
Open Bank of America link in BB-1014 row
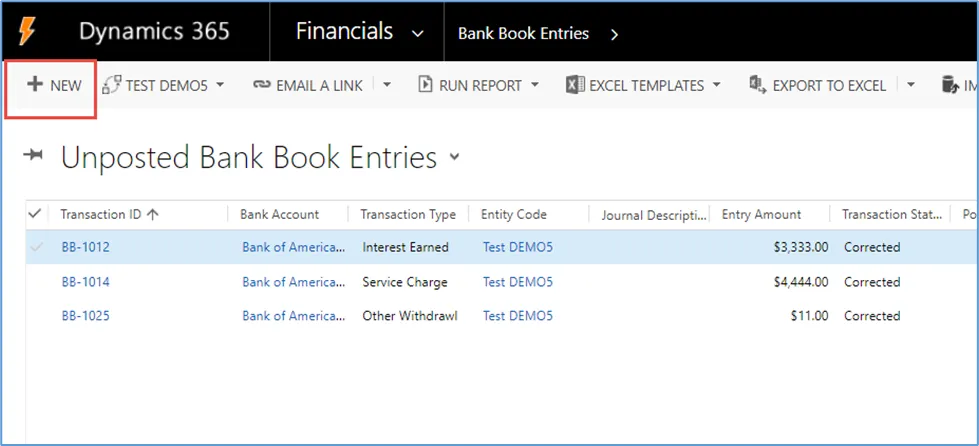(294, 282)
